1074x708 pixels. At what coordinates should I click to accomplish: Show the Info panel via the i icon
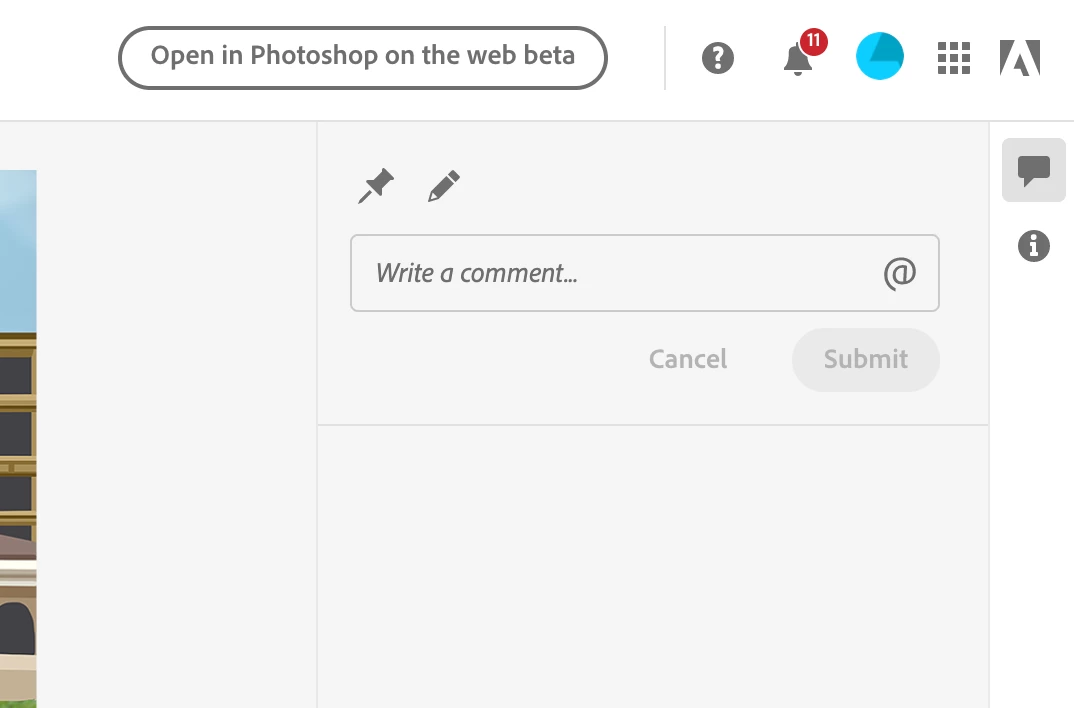click(x=1034, y=245)
